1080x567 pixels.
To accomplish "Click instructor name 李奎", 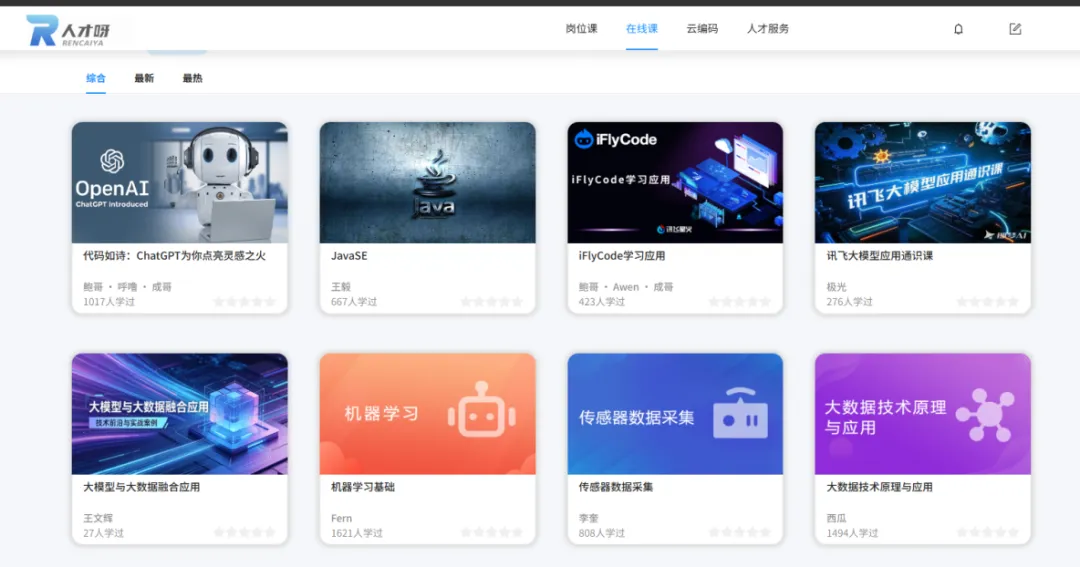I will [588, 518].
